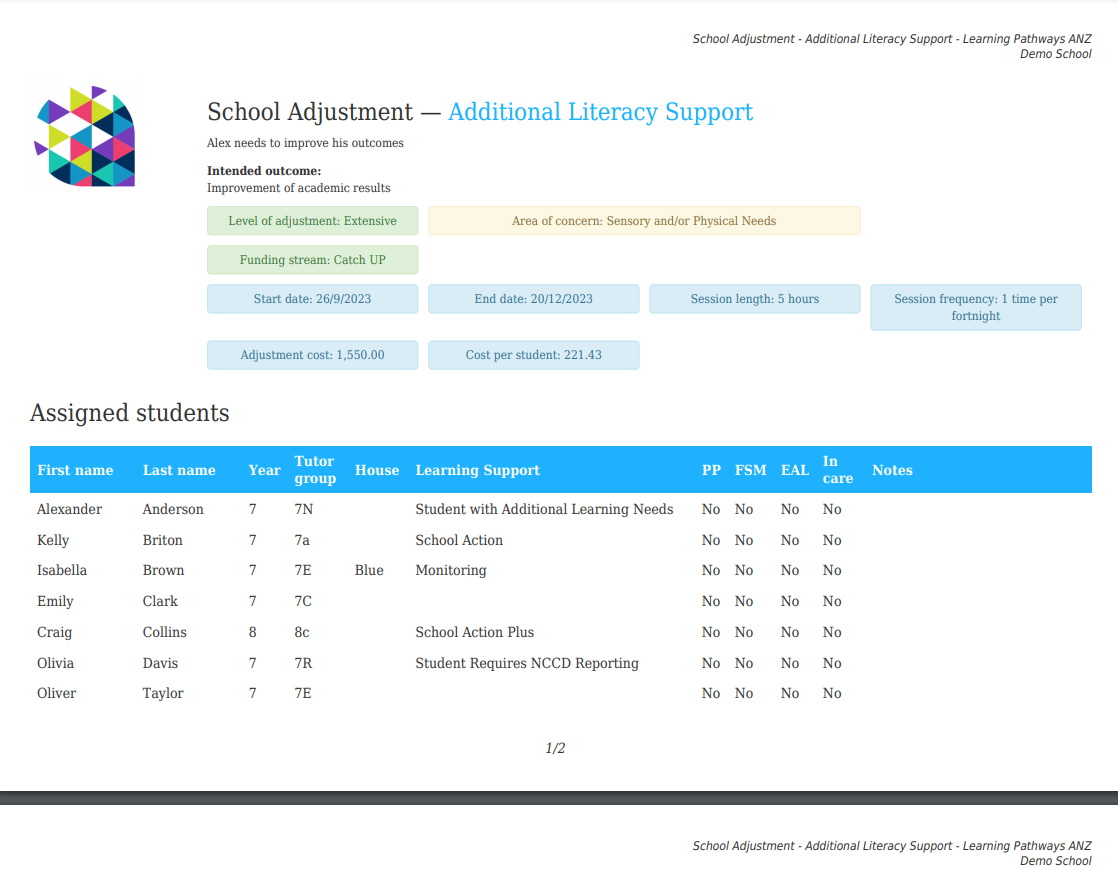Image resolution: width=1118 pixels, height=870 pixels.
Task: Click Student with Additional Learning Needs
Action: pyautogui.click(x=545, y=509)
